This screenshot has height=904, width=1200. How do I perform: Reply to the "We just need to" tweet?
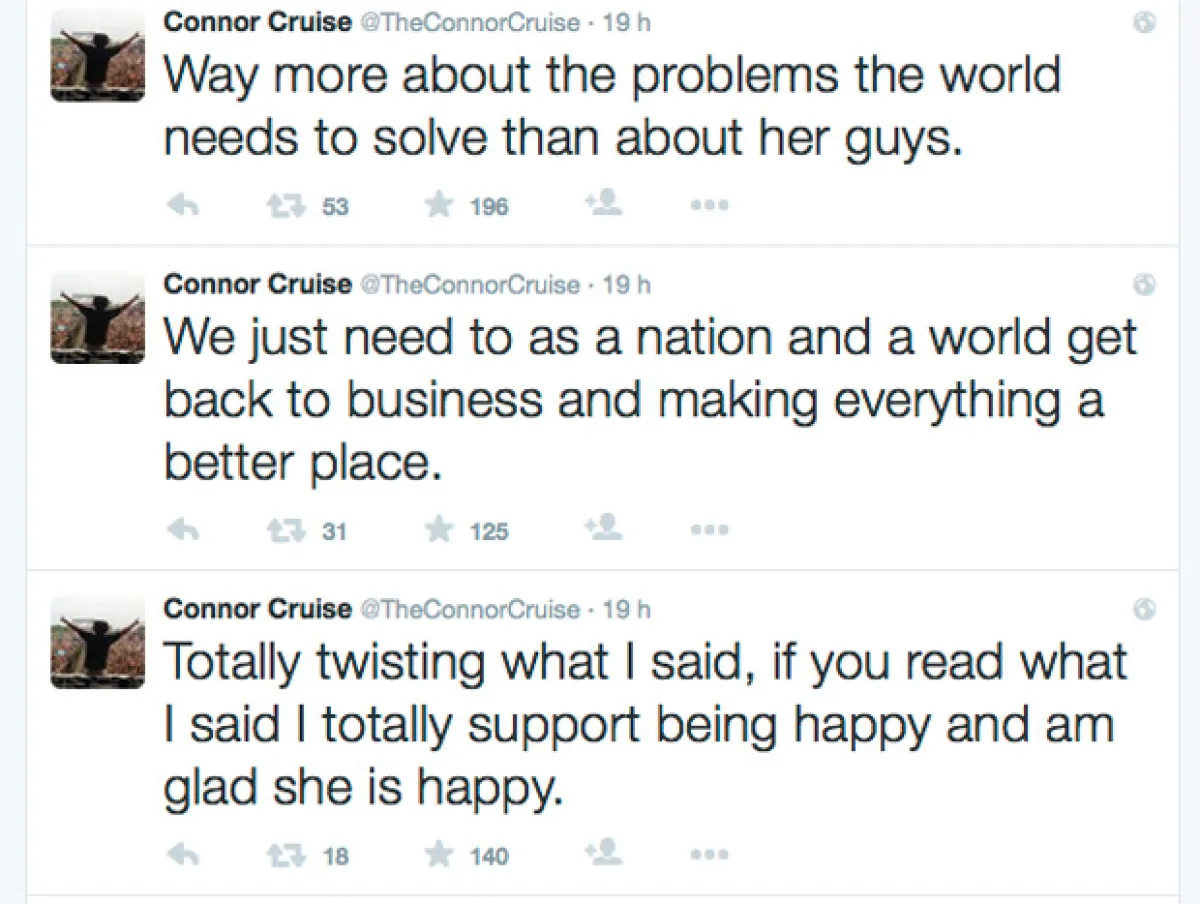182,531
